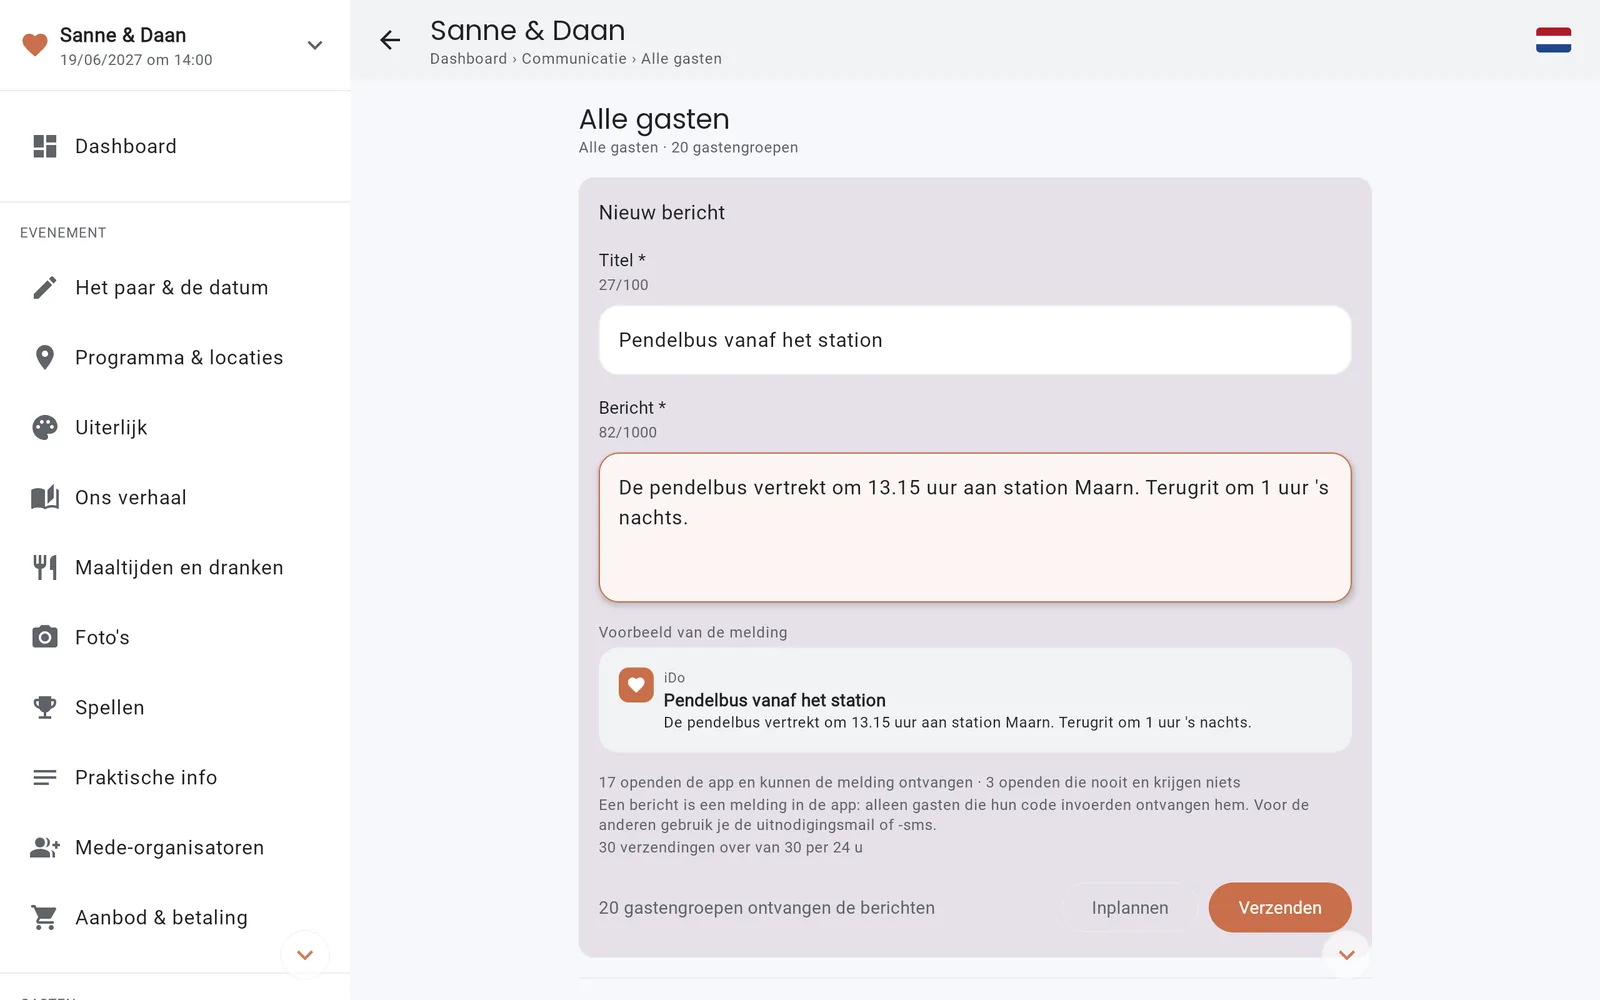Click the palette icon for Uiterlijk
The height and width of the screenshot is (1000, 1600).
(45, 428)
